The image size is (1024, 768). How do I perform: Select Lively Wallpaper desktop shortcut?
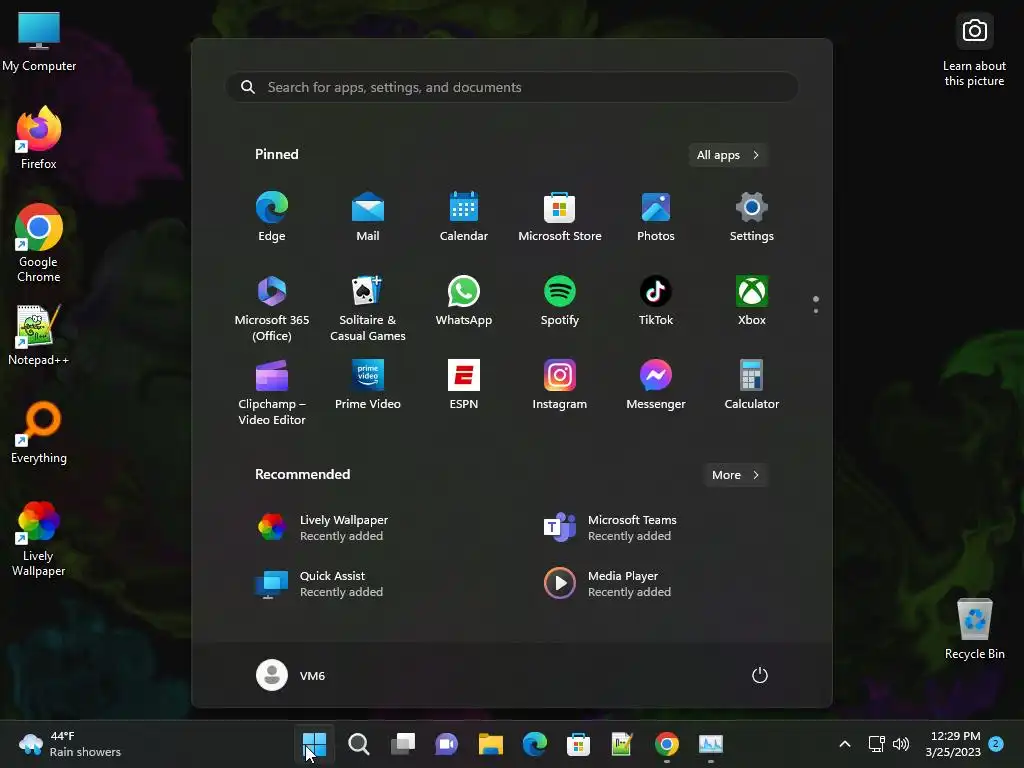(39, 538)
